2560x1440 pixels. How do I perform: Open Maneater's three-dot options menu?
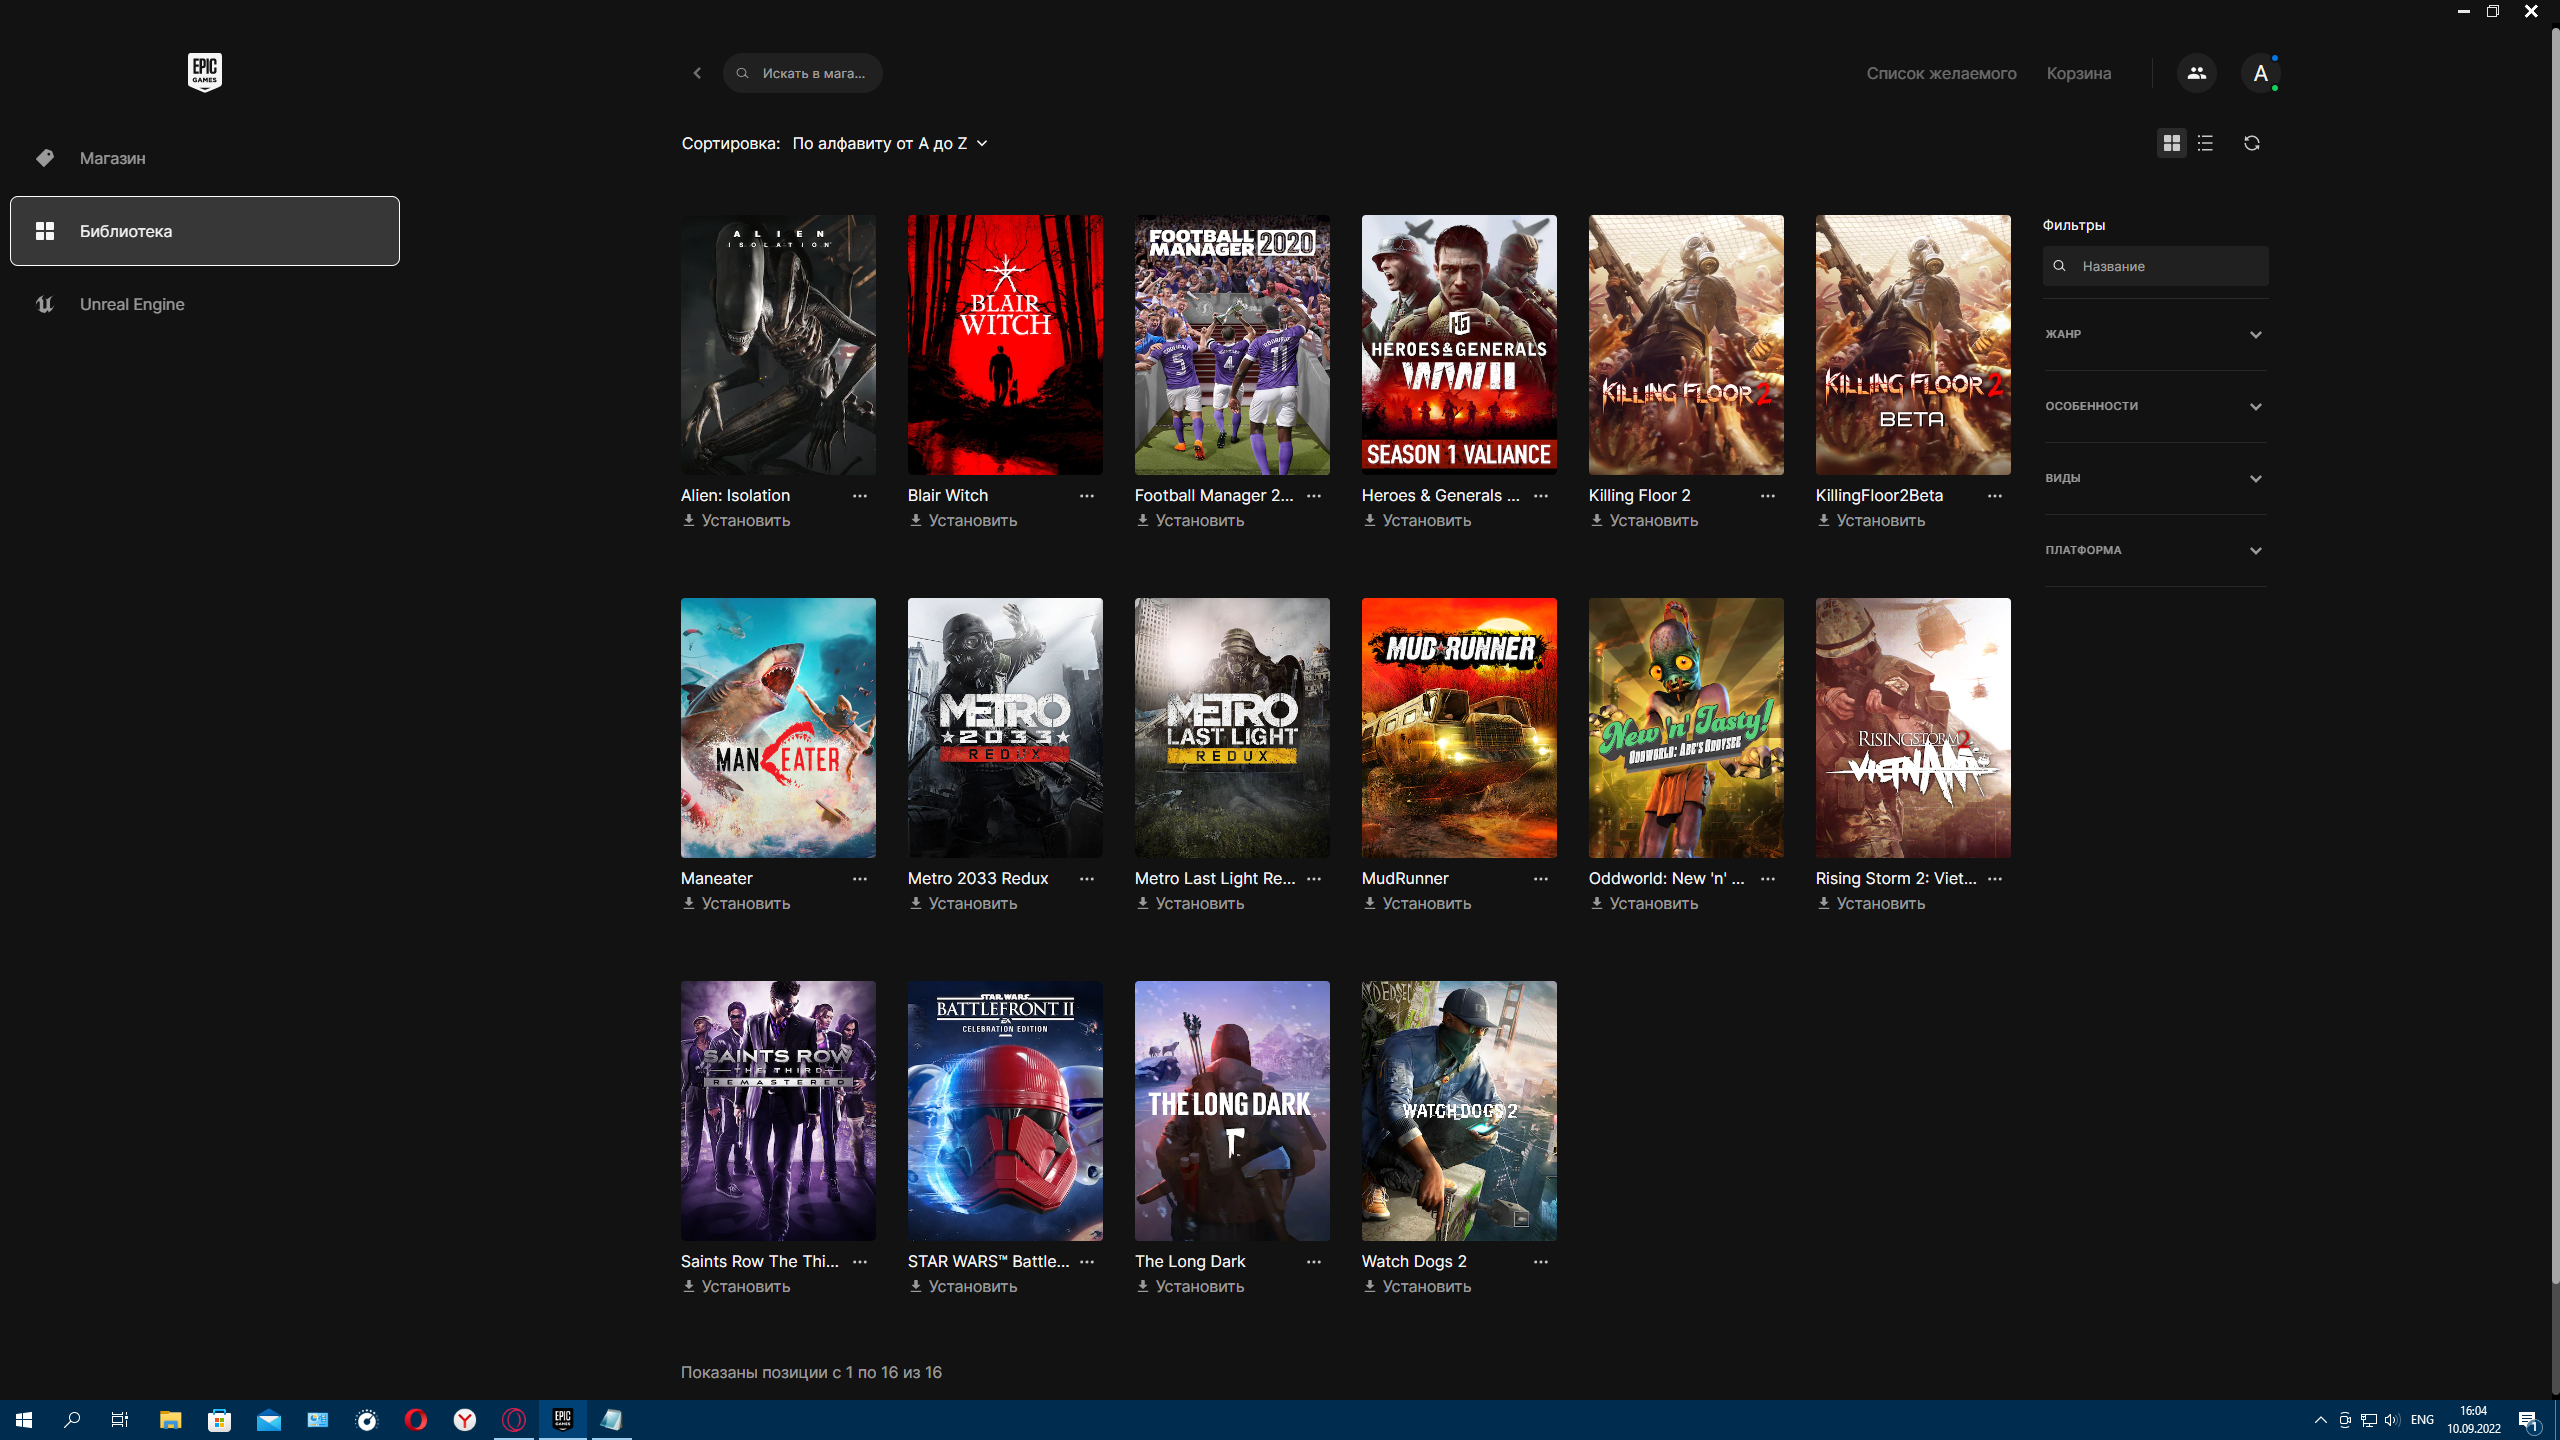tap(859, 879)
